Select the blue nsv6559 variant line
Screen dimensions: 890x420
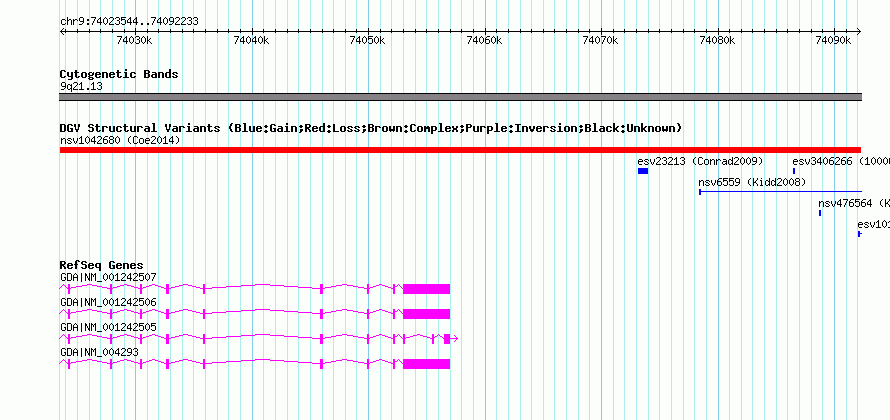780,192
